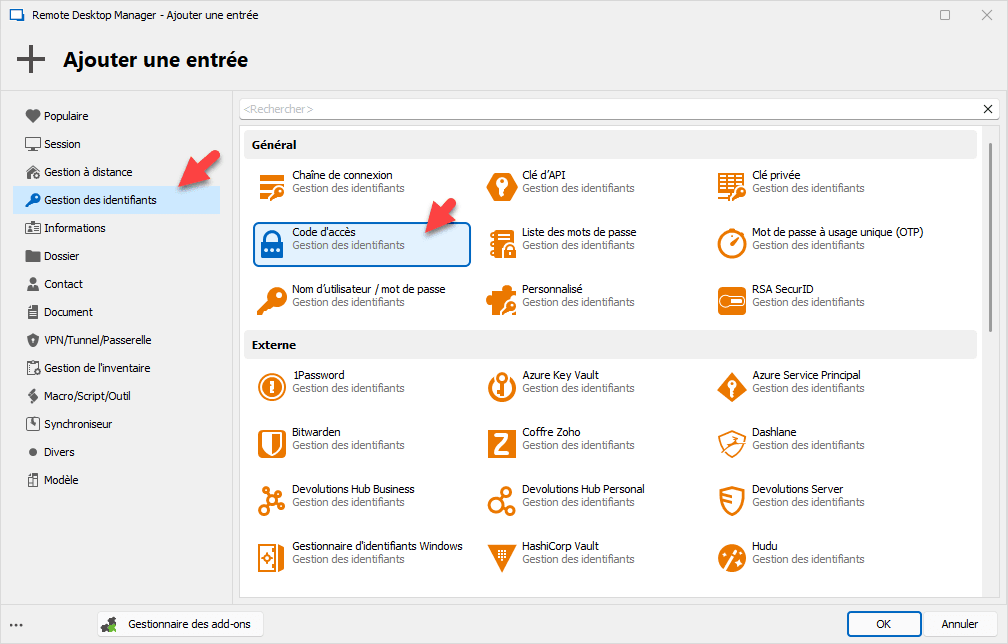Choose the 1Password credential icon
This screenshot has width=1008, height=644.
coord(271,387)
